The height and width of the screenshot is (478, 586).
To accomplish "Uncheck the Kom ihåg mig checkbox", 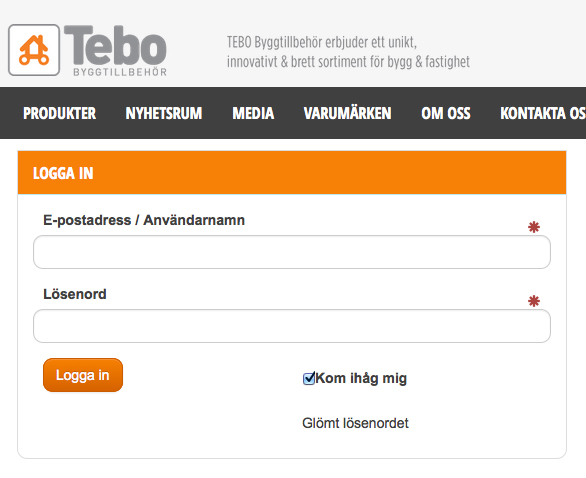I will click(309, 378).
